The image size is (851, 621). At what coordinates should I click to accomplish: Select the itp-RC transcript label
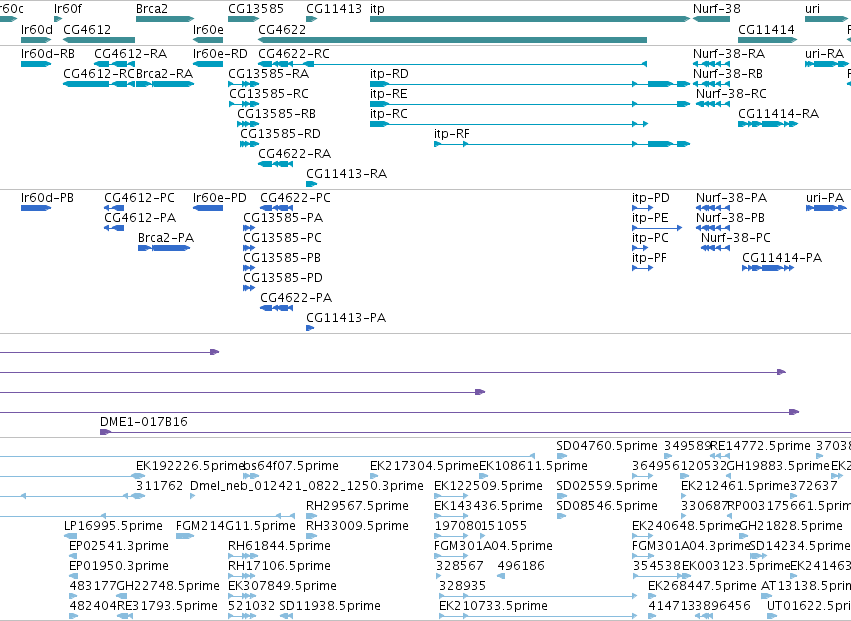point(389,114)
